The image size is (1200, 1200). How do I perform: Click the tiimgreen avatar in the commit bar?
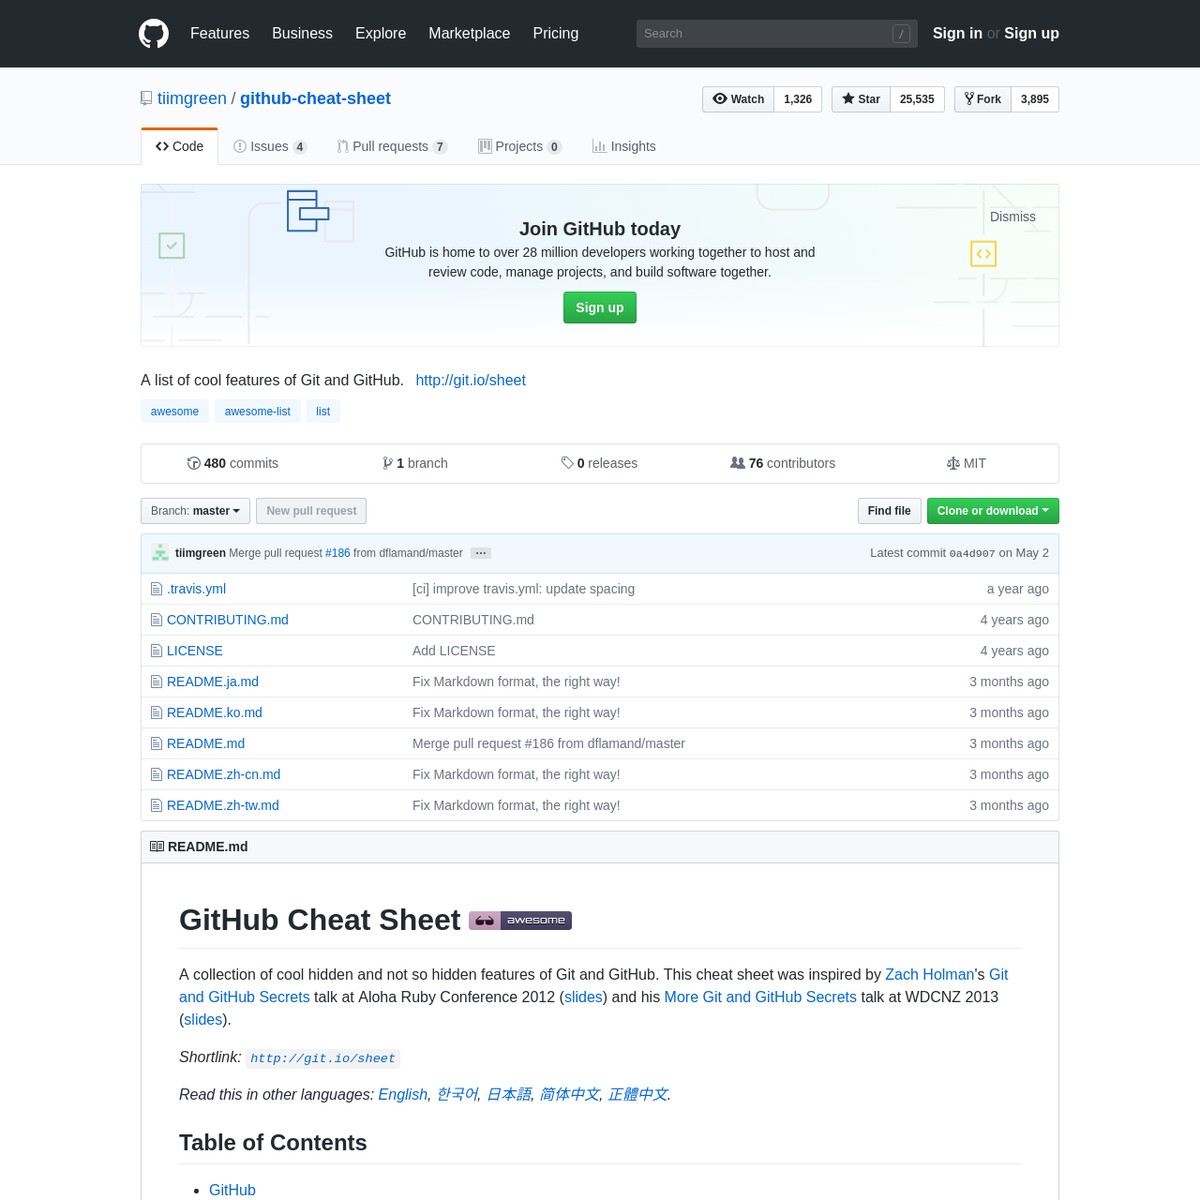tap(160, 553)
